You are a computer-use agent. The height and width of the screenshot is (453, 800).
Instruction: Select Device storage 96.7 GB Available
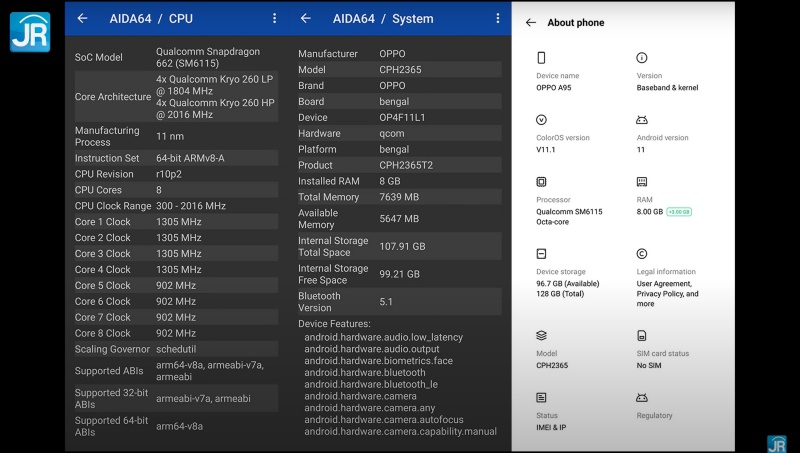(x=567, y=284)
